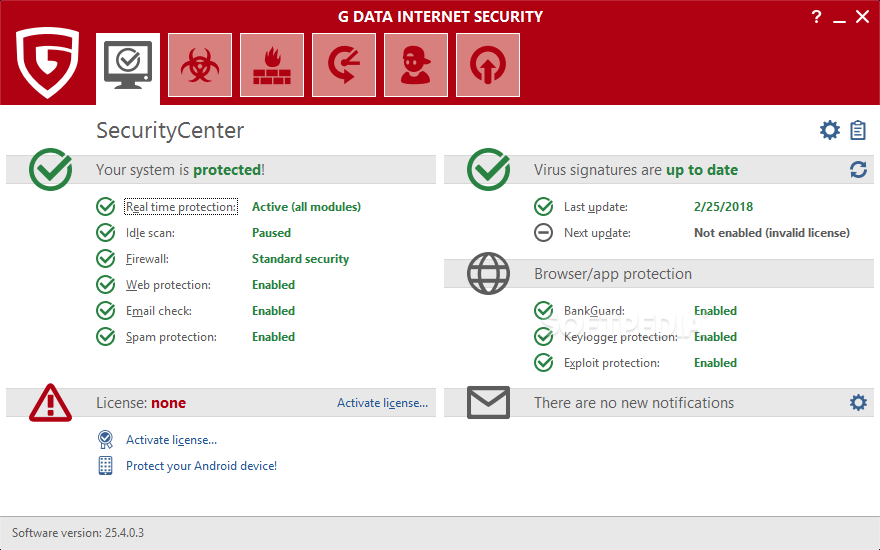Open settings via the top gear icon

click(829, 130)
